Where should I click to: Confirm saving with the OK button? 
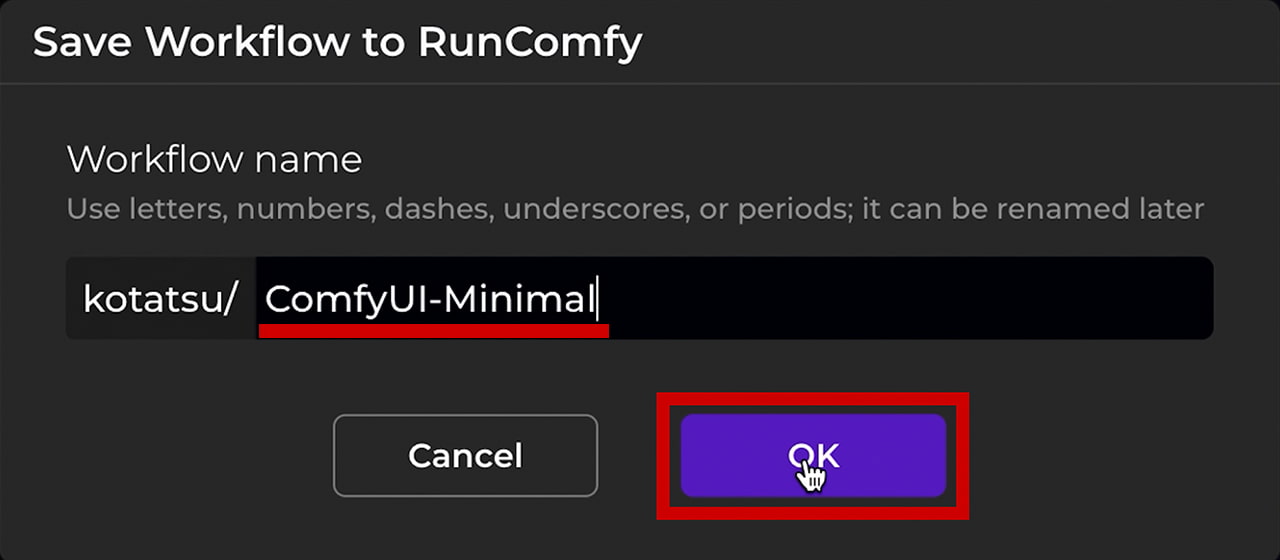(813, 455)
